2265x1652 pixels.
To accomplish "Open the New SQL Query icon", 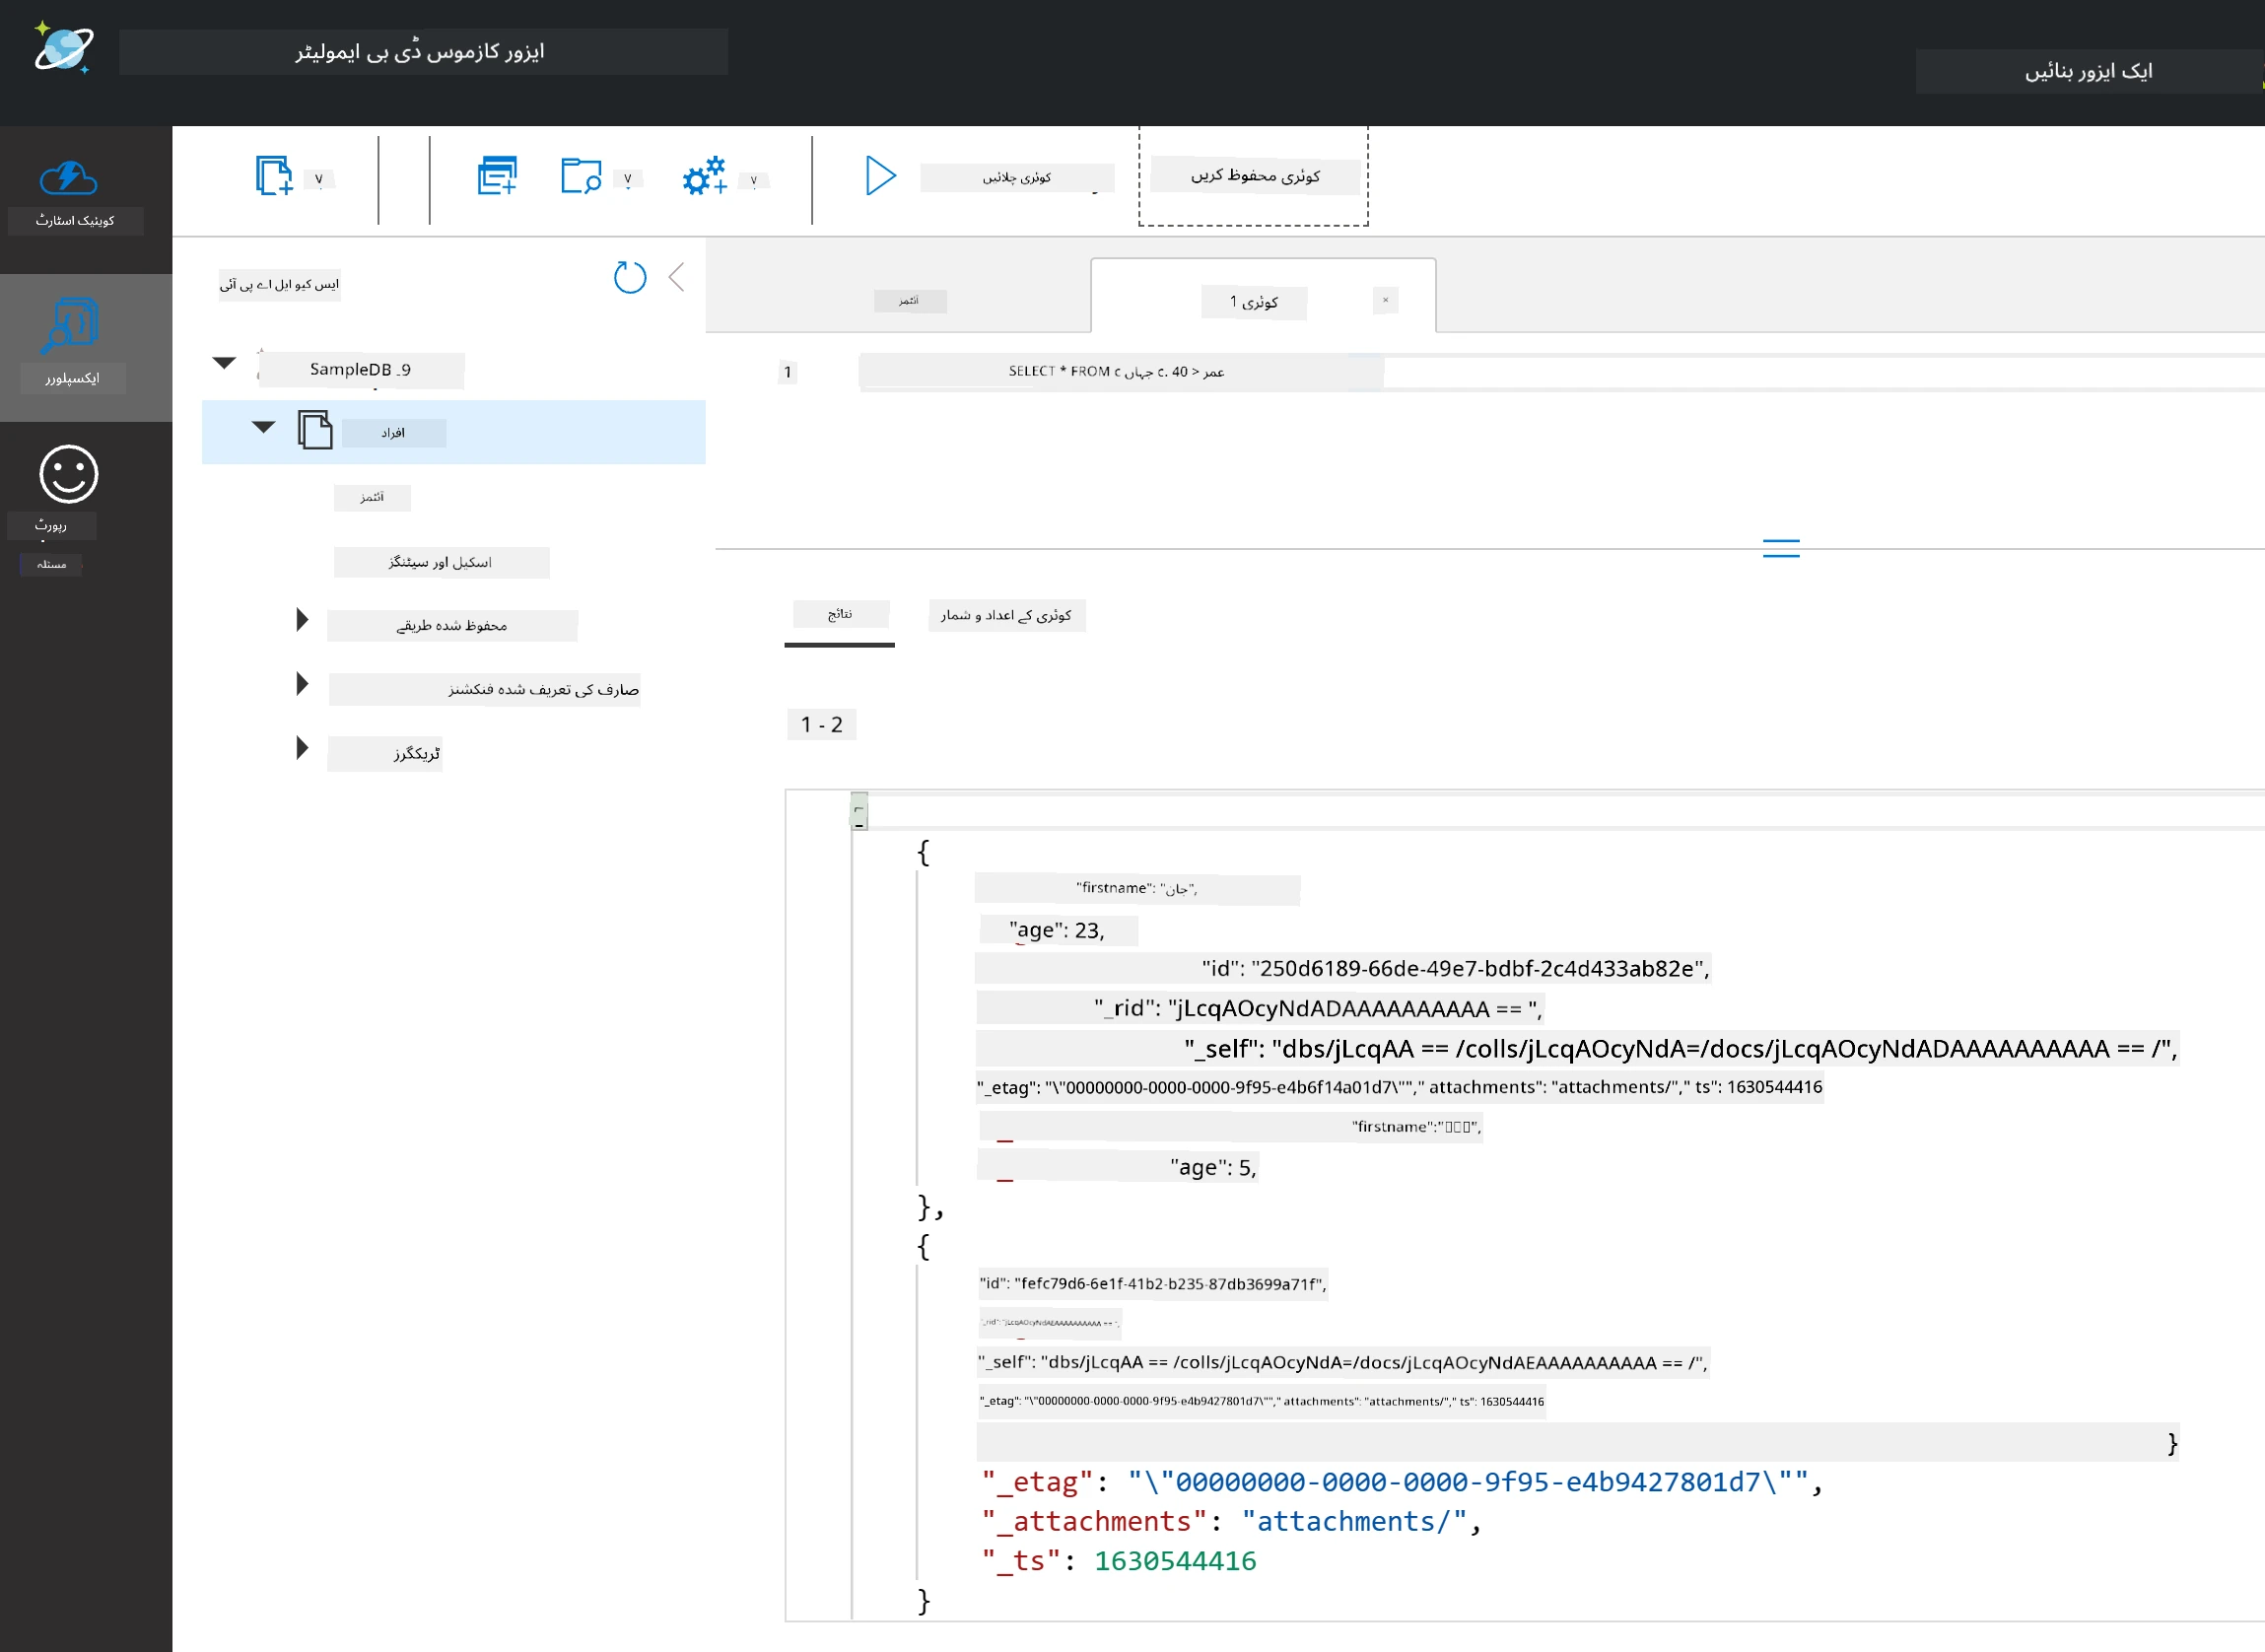I will point(497,175).
